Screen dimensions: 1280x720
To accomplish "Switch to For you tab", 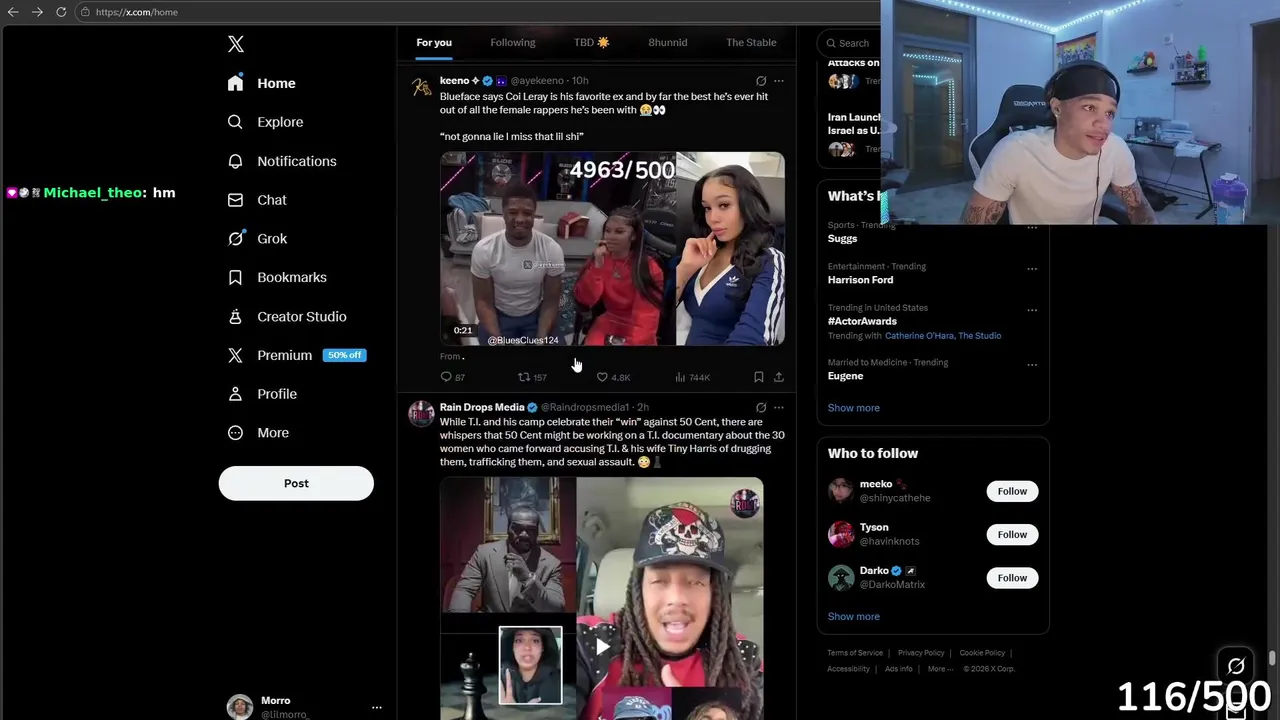I will point(434,43).
